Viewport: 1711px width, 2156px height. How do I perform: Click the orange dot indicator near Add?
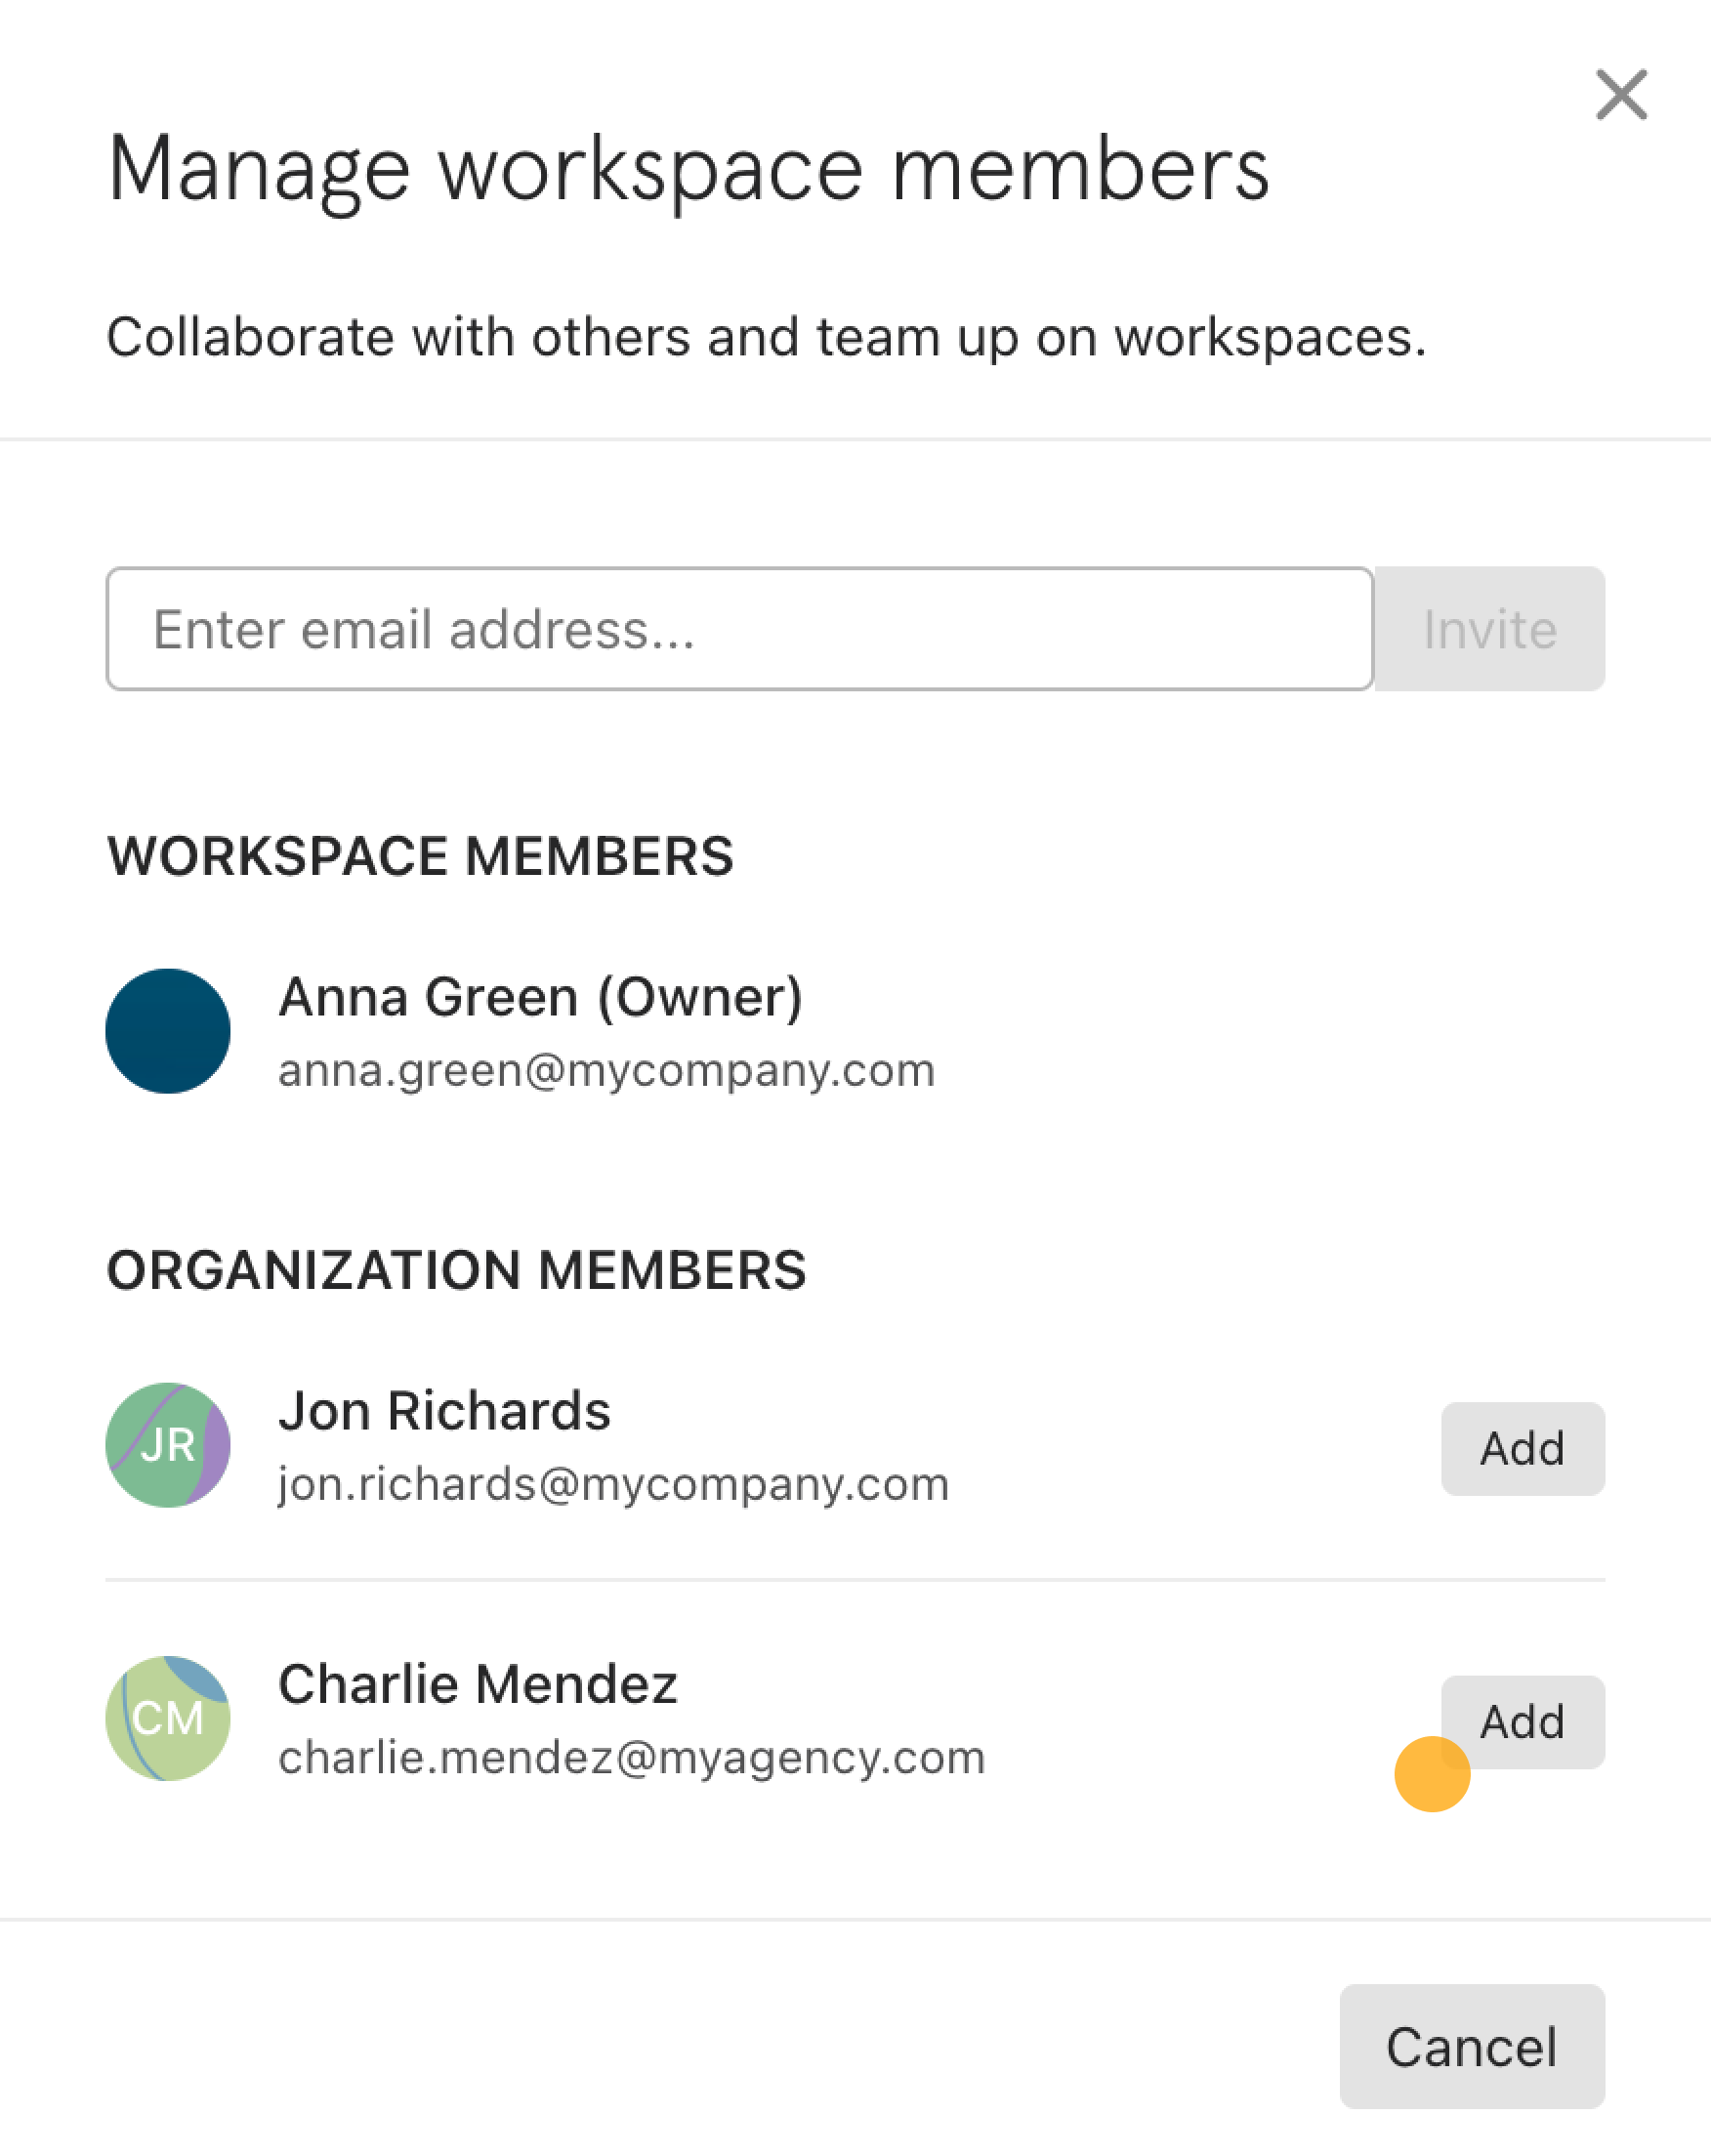click(x=1432, y=1774)
